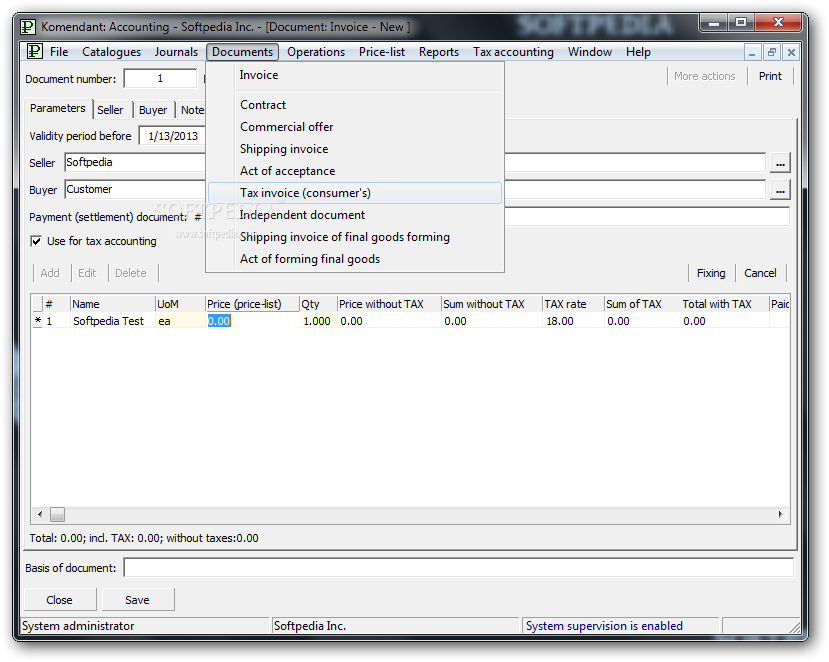Choose Contract from Documents menu
The image size is (829, 662).
click(355, 105)
